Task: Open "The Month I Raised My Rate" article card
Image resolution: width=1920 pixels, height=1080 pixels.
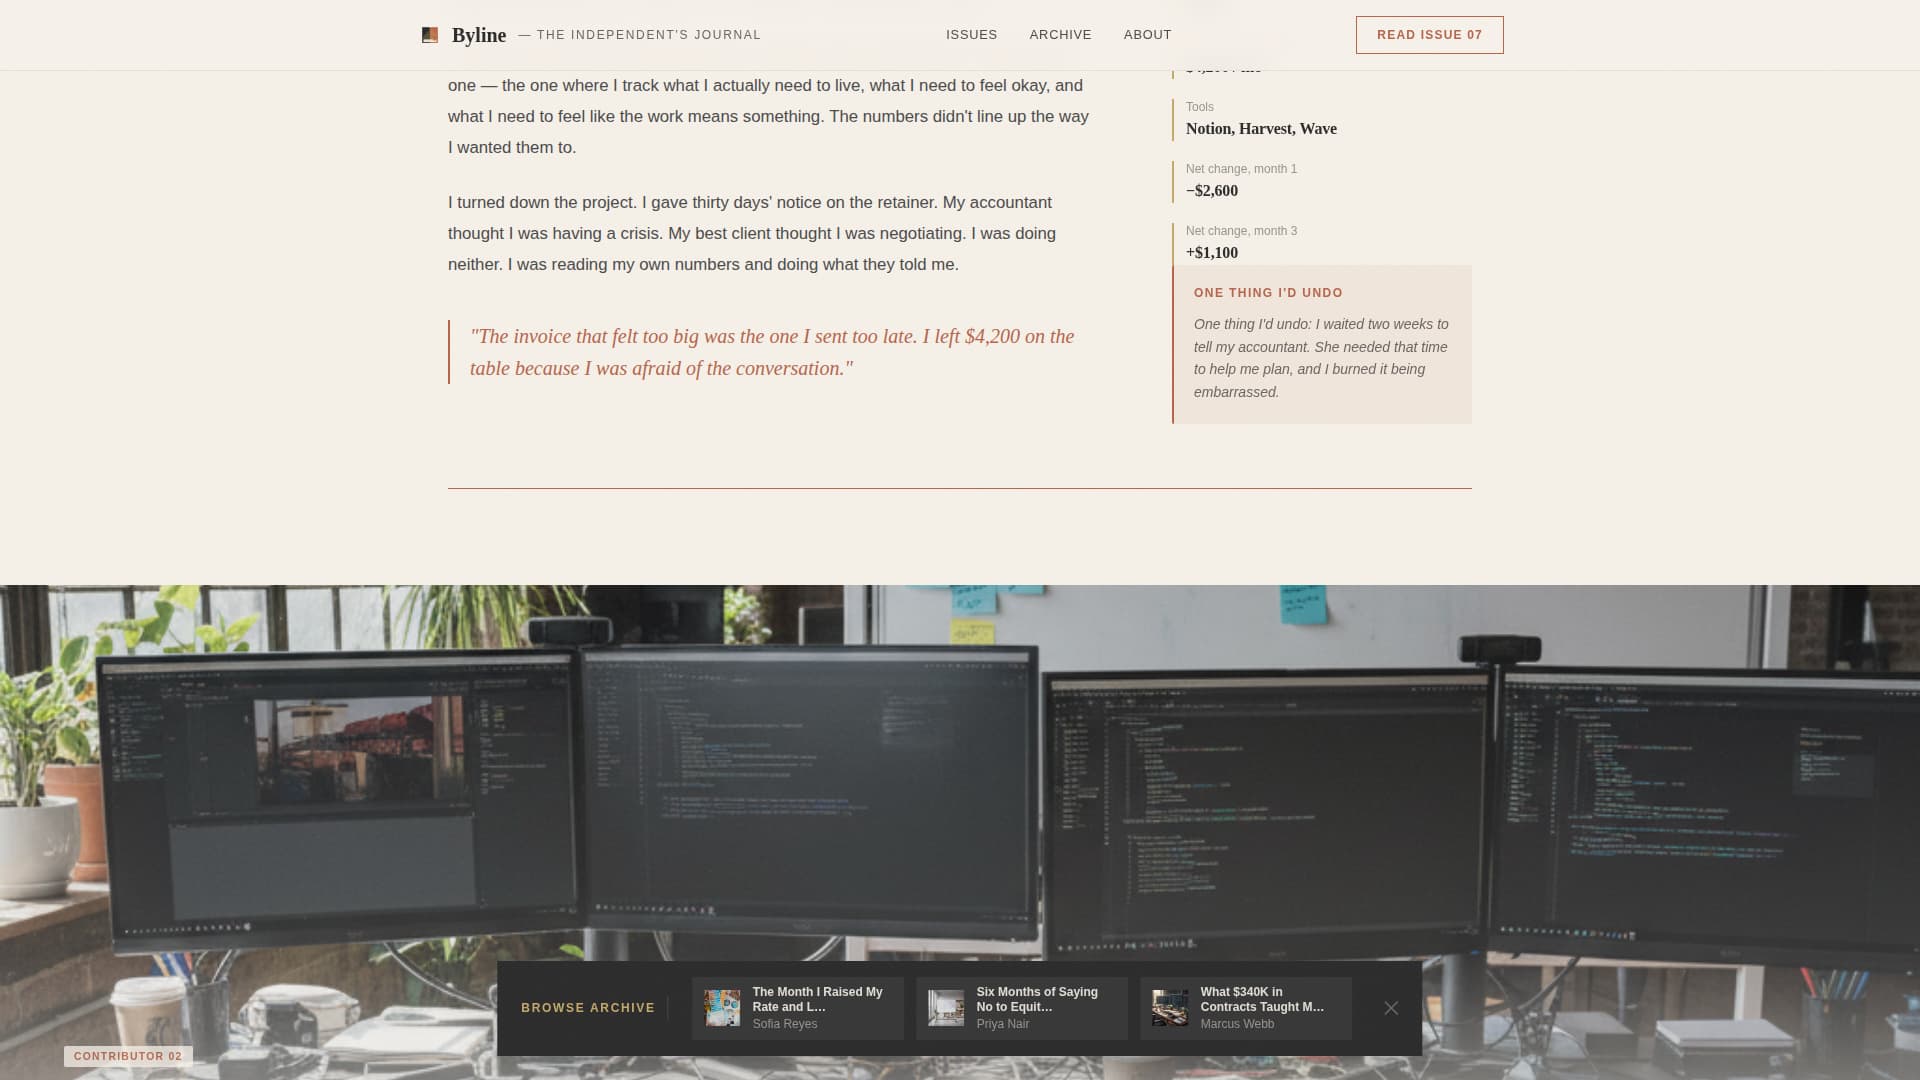Action: [797, 1008]
